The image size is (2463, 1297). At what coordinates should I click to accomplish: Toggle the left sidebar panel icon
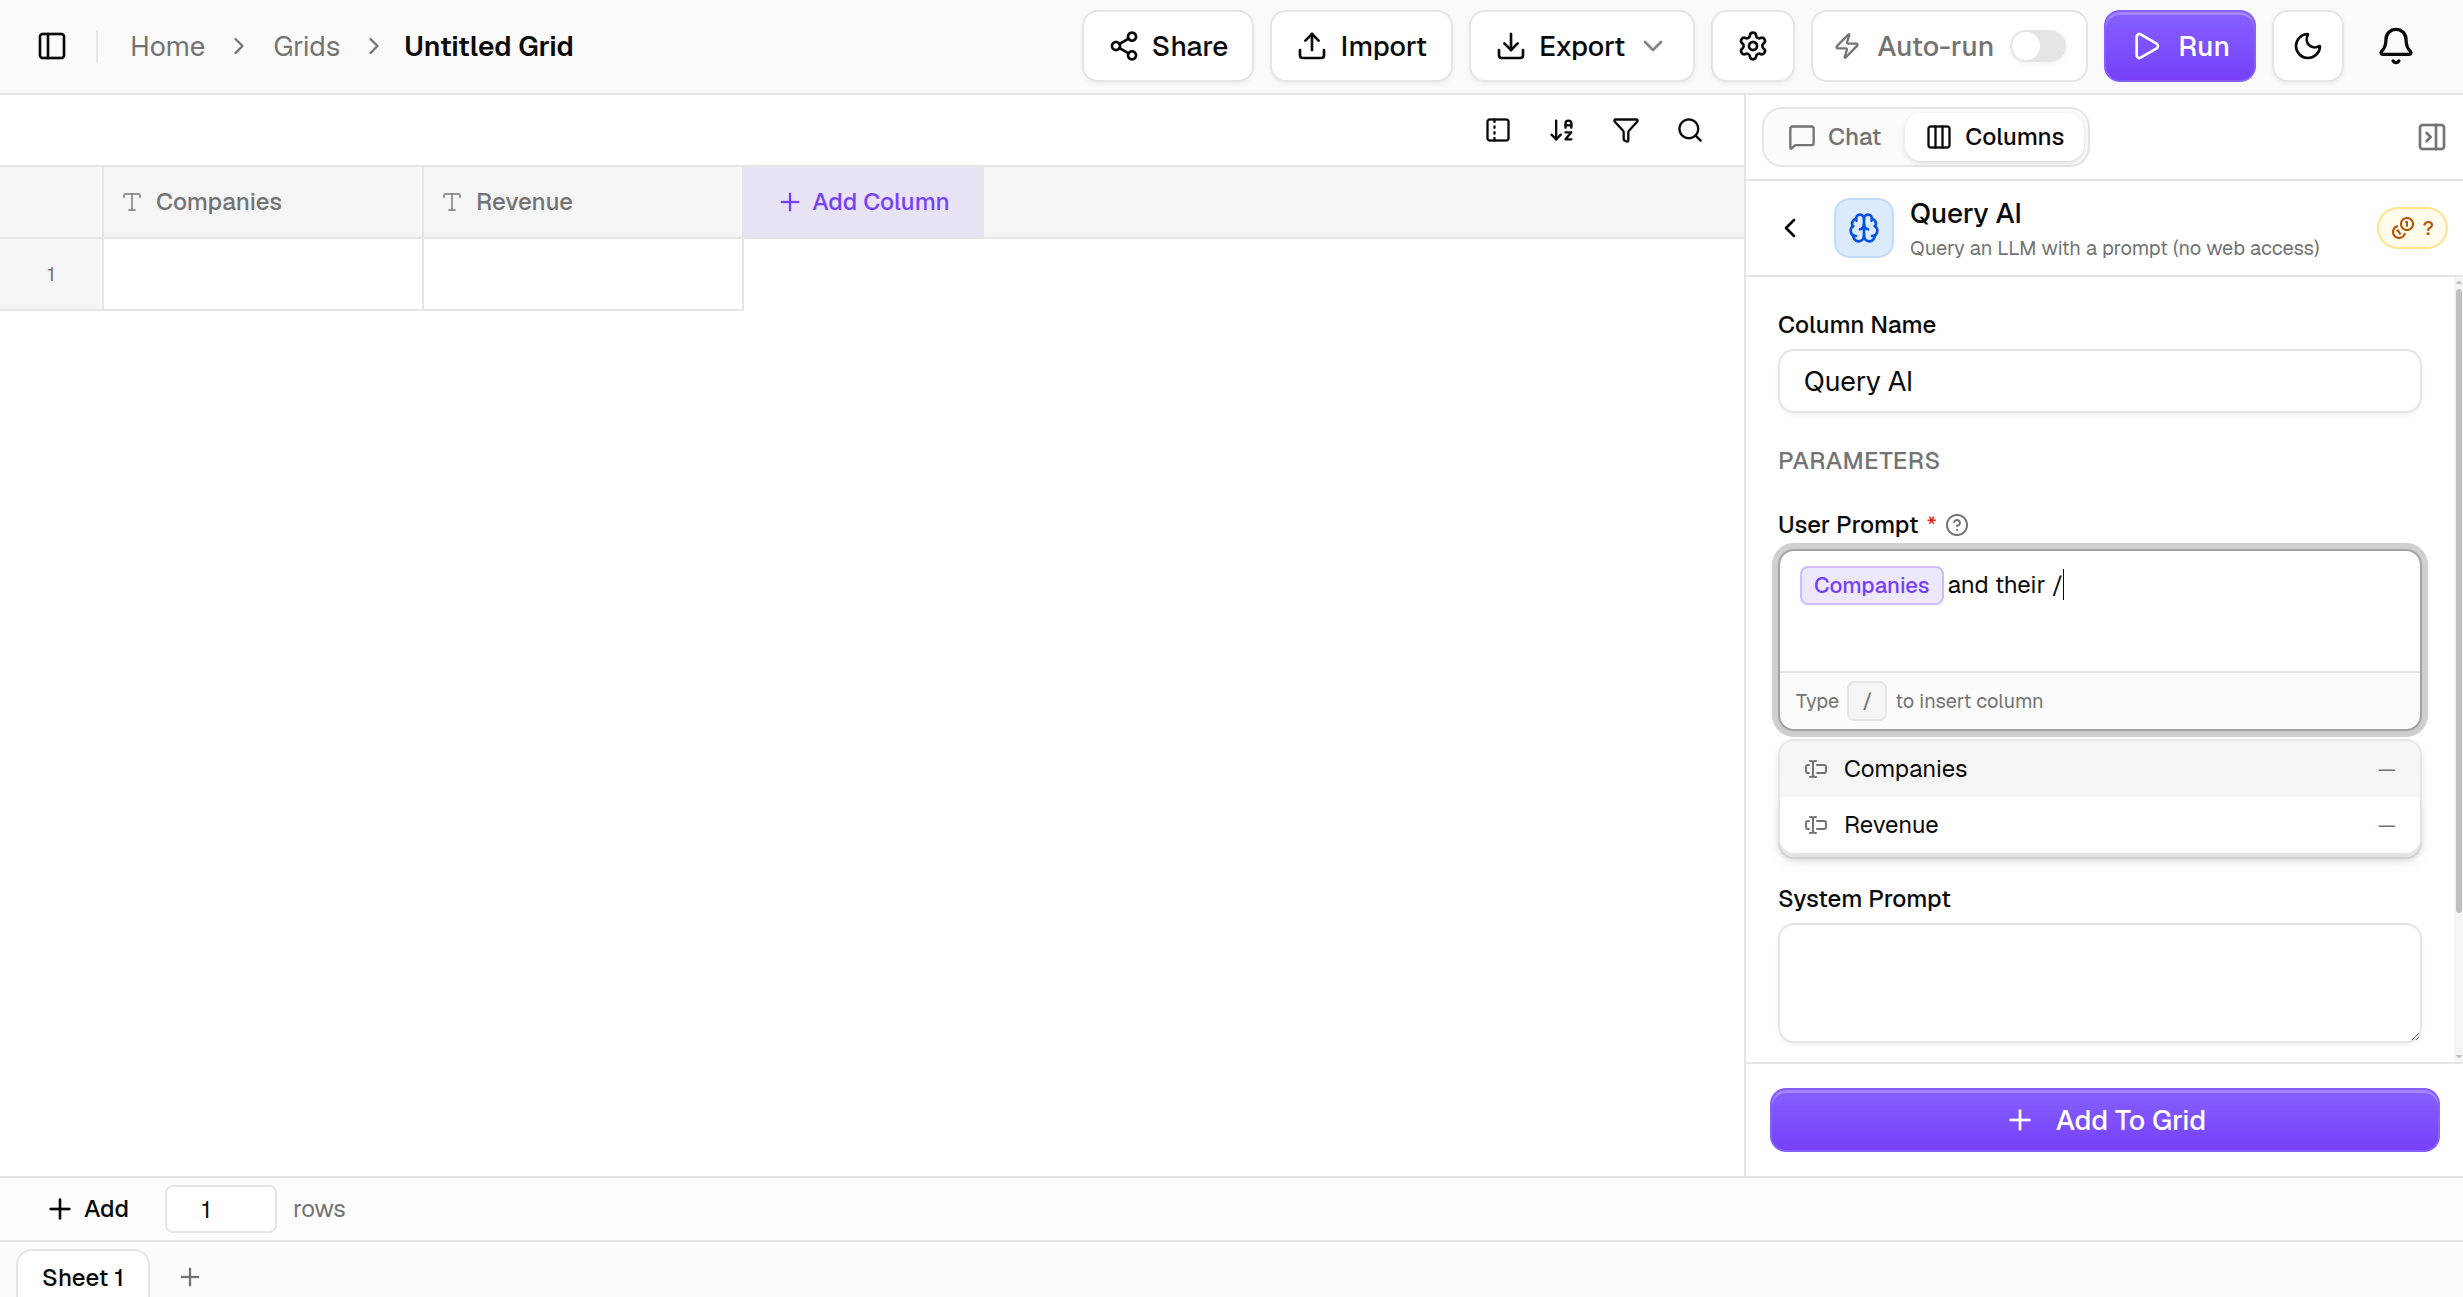(x=52, y=46)
